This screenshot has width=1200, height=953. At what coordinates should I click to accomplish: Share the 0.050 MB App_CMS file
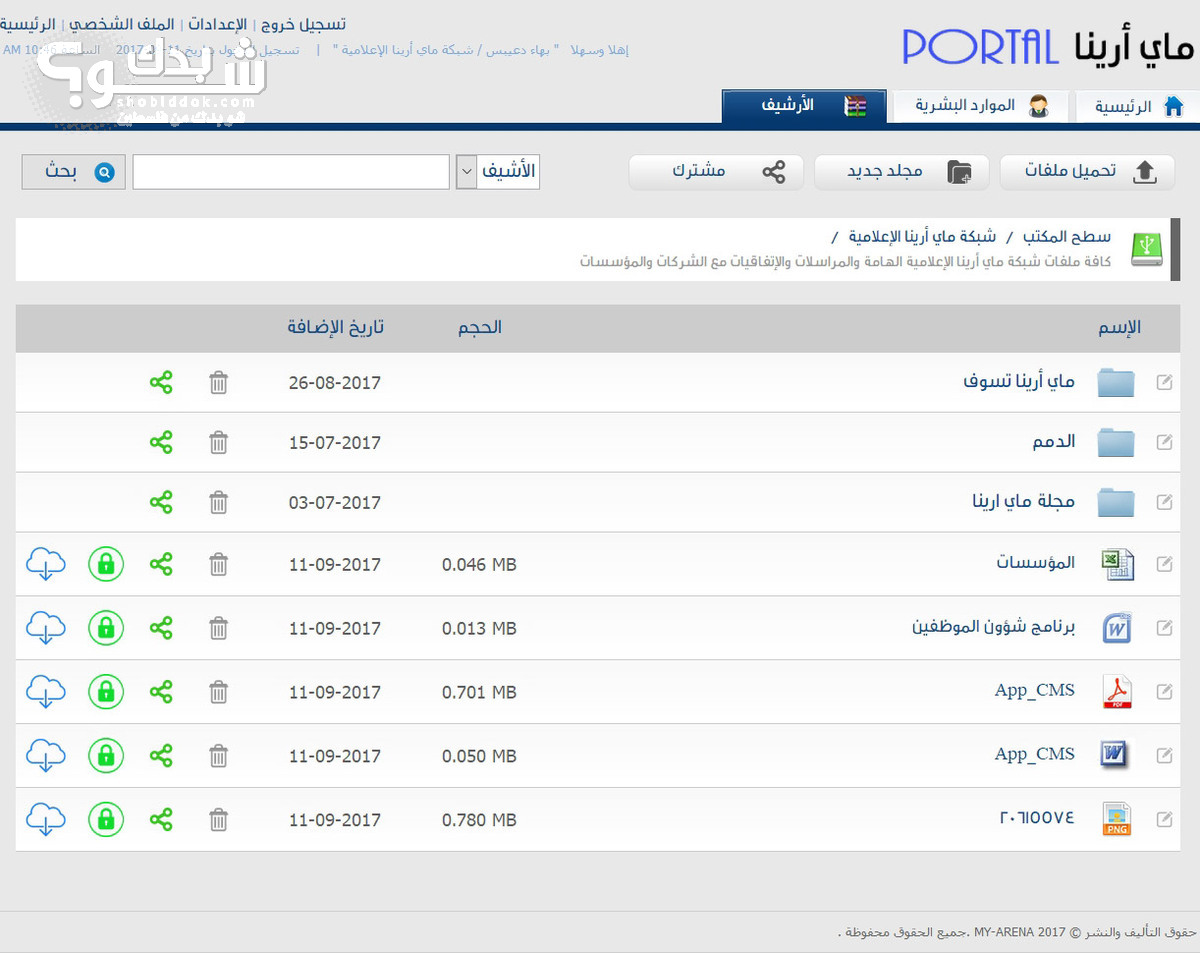coord(161,756)
